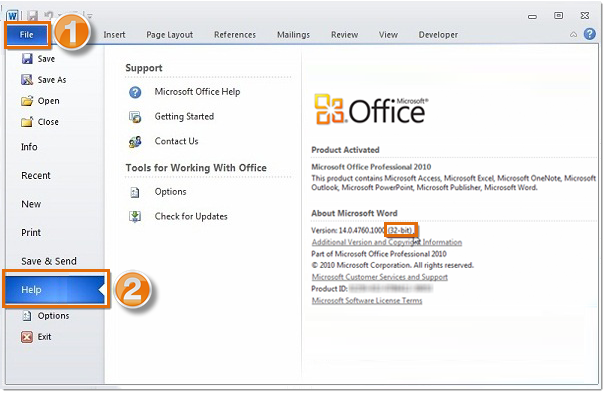Click Microsoft Office Professional 2010 product name
Image resolution: width=606 pixels, height=394 pixels.
point(371,167)
